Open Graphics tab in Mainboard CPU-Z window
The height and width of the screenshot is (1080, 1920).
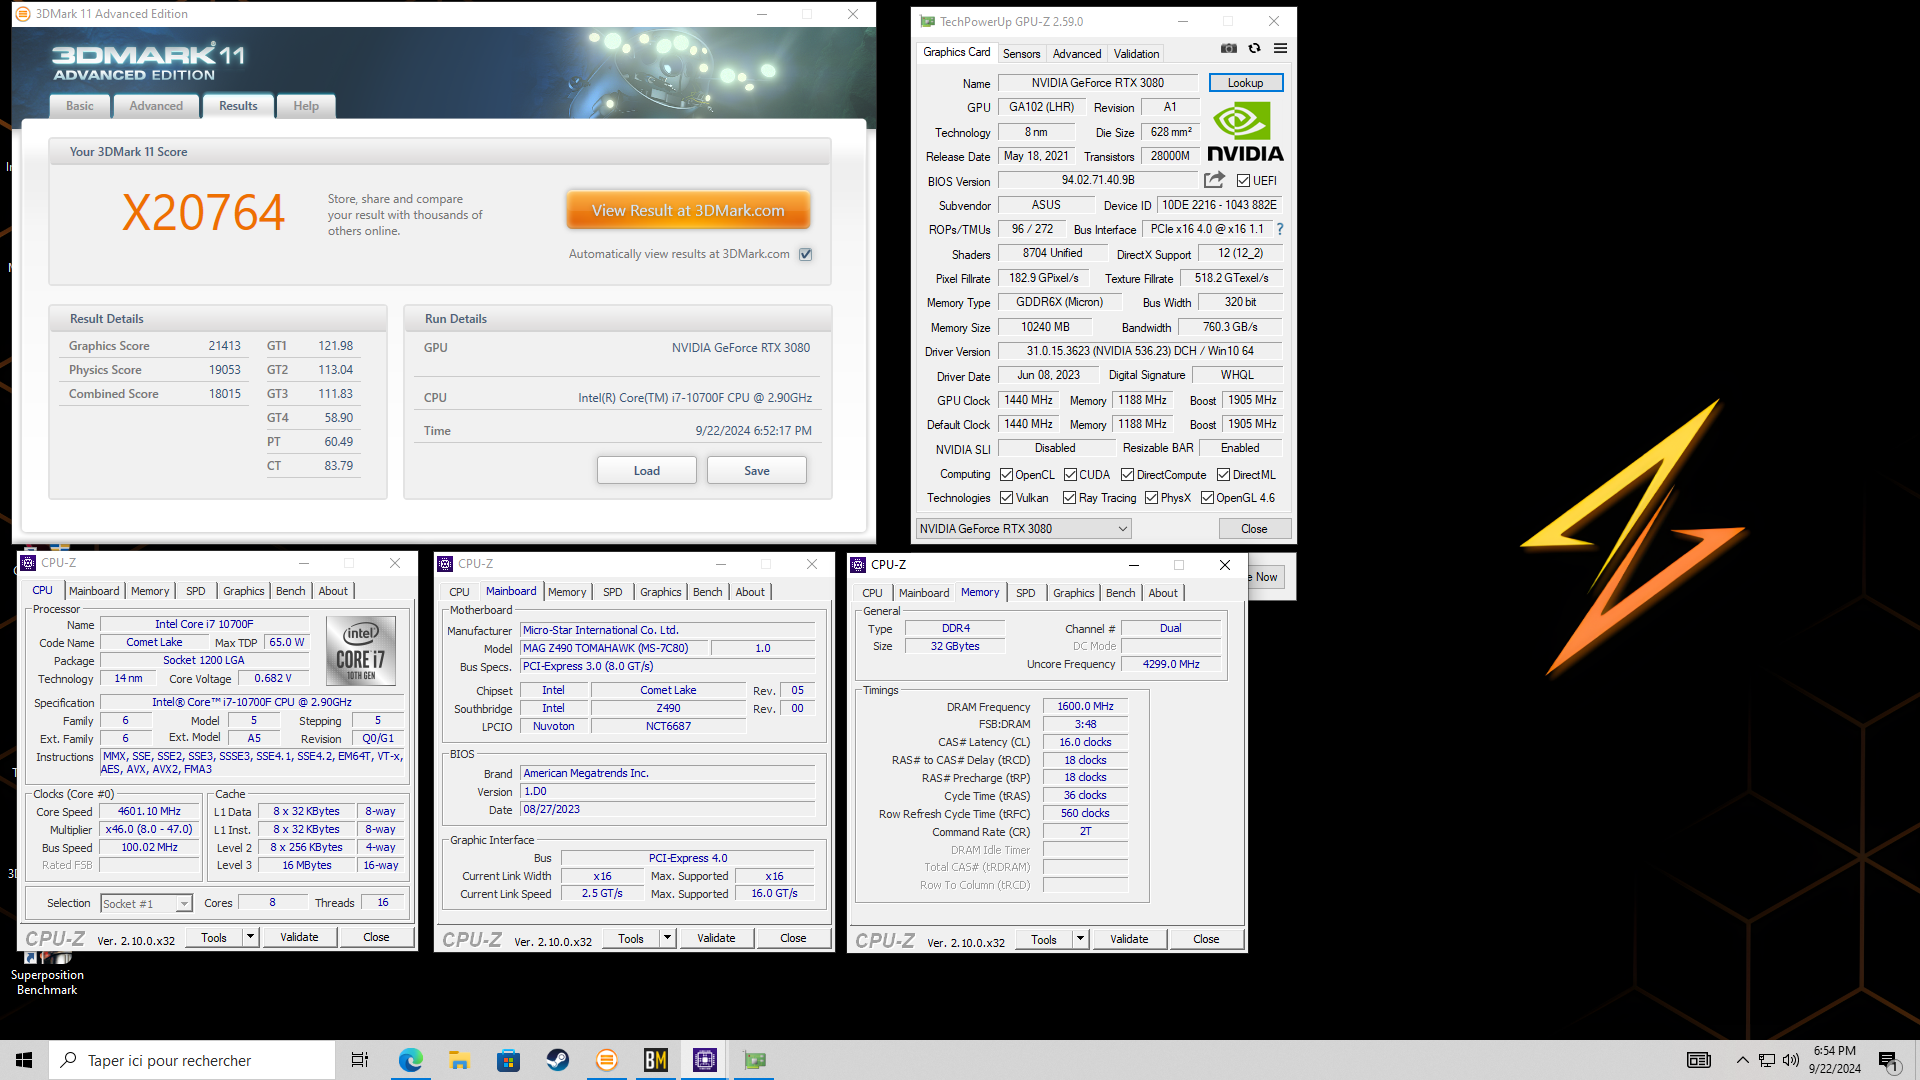point(661,592)
